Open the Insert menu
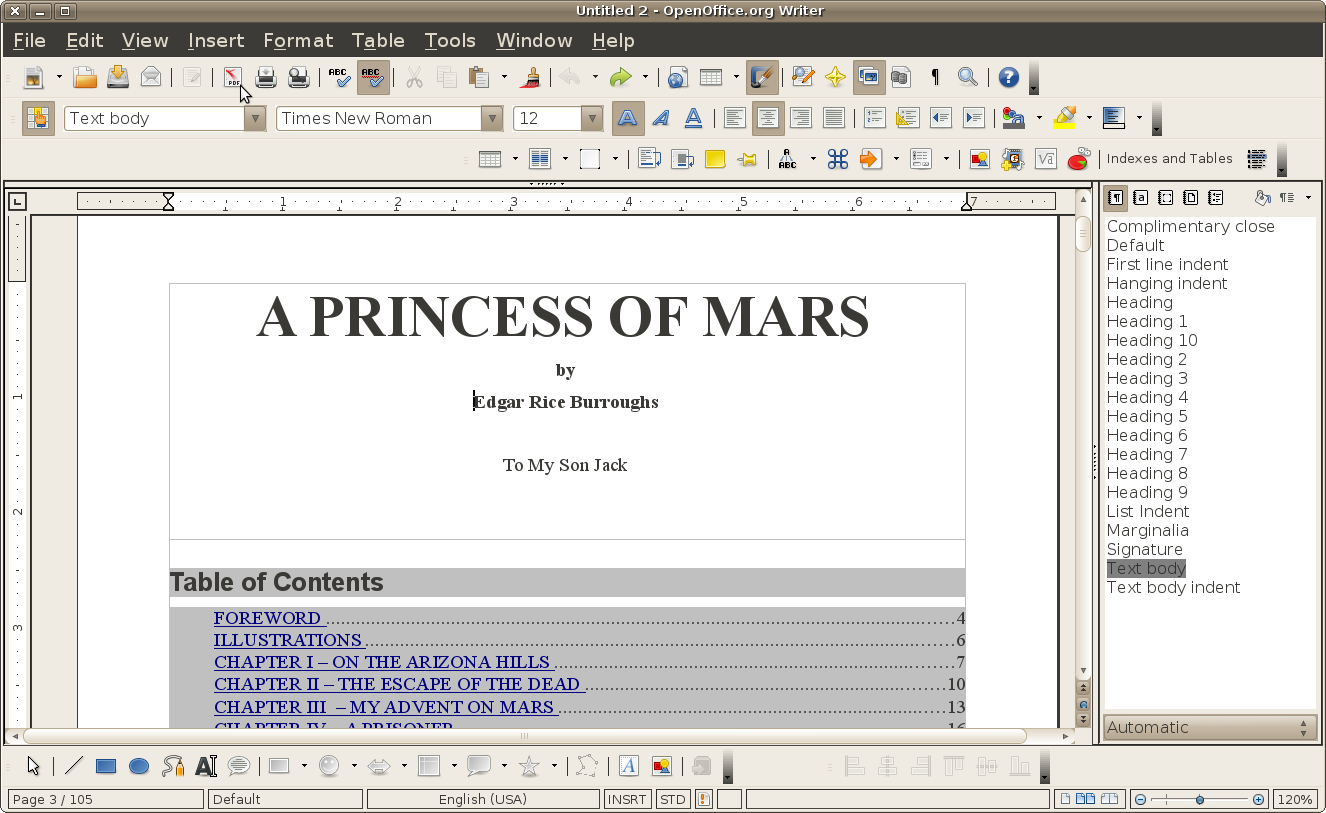This screenshot has width=1326, height=813. tap(216, 41)
